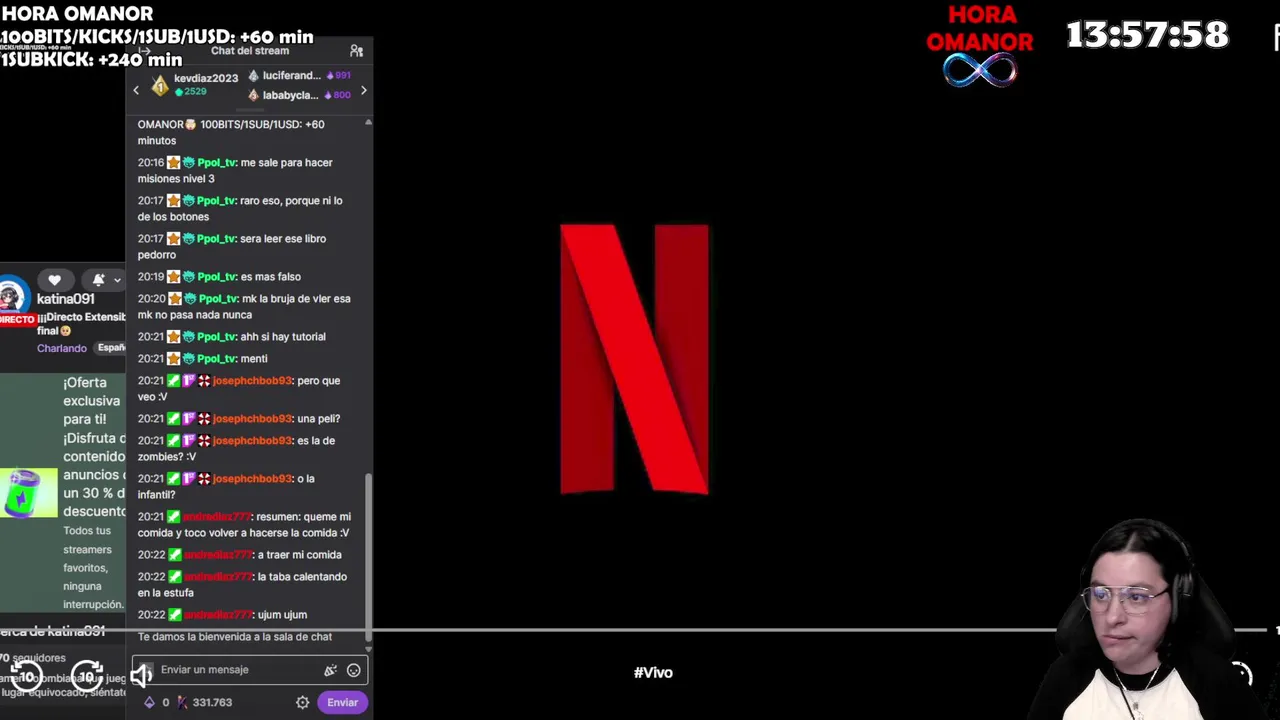This screenshot has height=720, width=1280.
Task: Click the channel points balance 331.763
Action: 205,702
